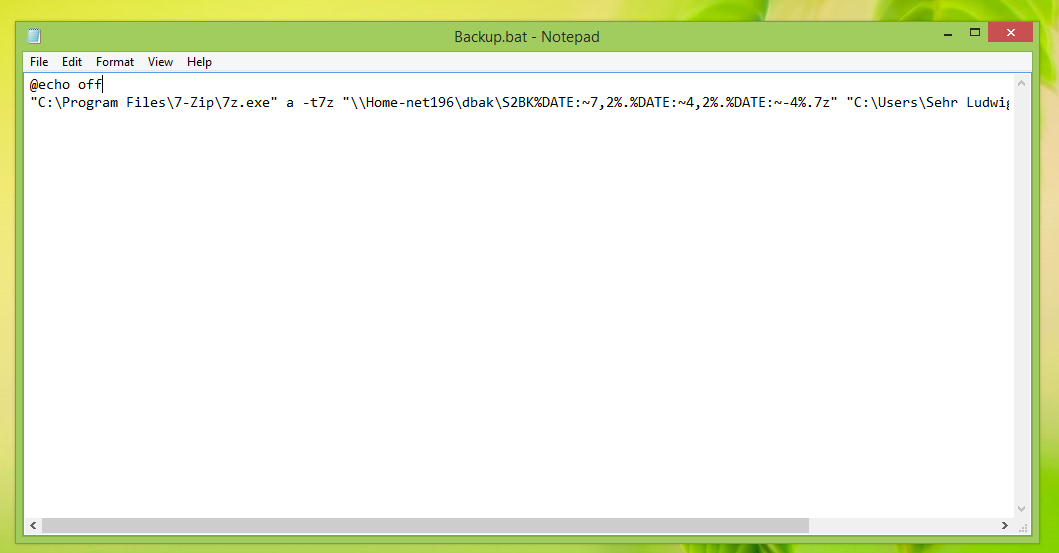Open the View menu

161,62
